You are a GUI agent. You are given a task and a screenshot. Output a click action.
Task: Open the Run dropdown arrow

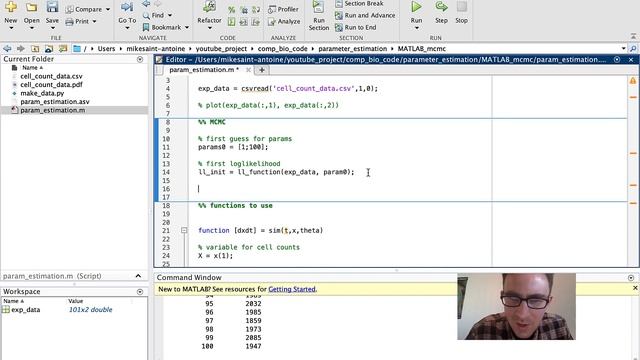pos(416,28)
